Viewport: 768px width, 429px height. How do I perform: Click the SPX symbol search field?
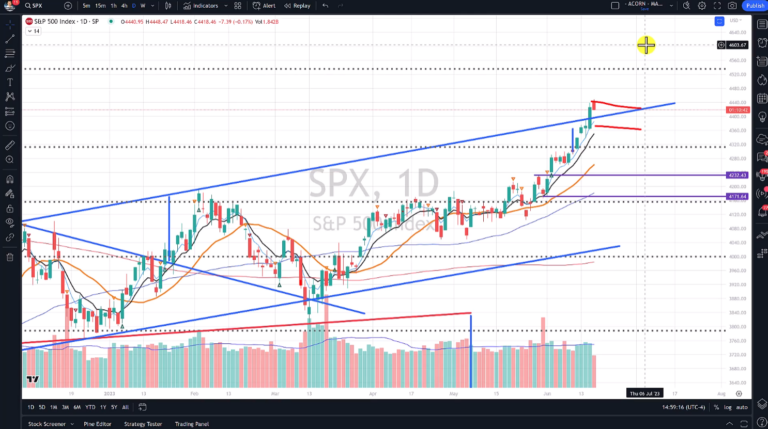[x=40, y=5]
